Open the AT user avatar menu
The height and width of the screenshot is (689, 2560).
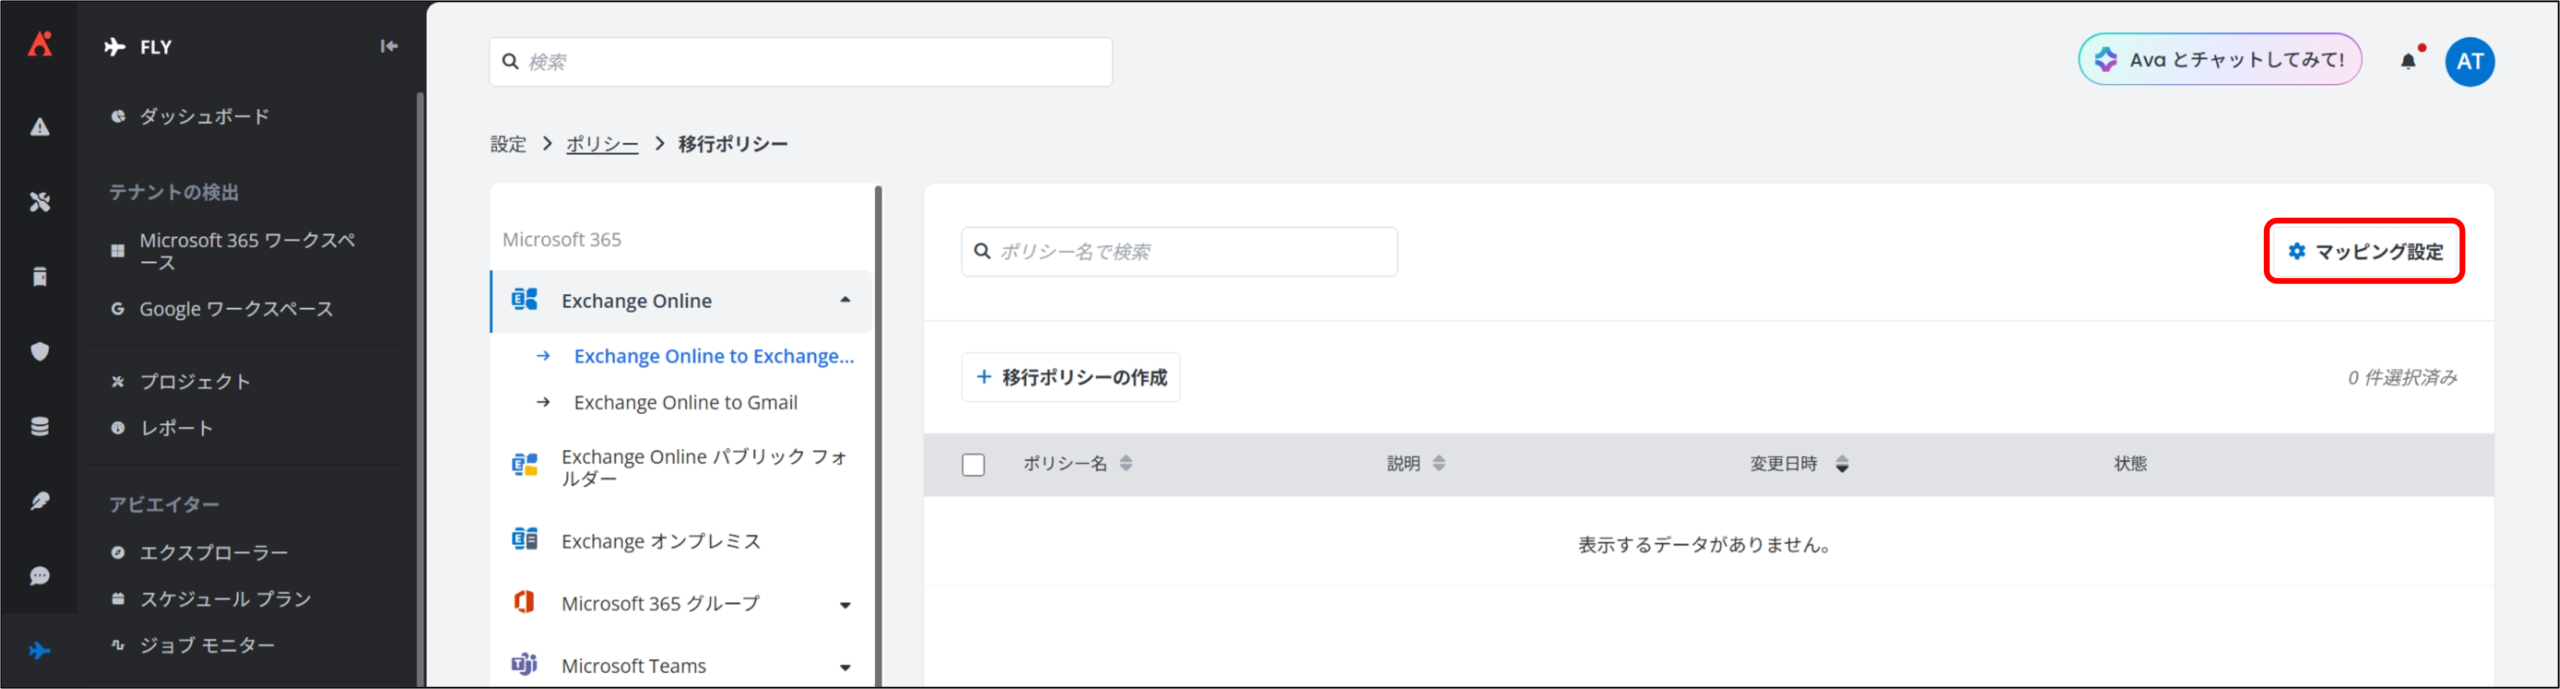pos(2469,62)
